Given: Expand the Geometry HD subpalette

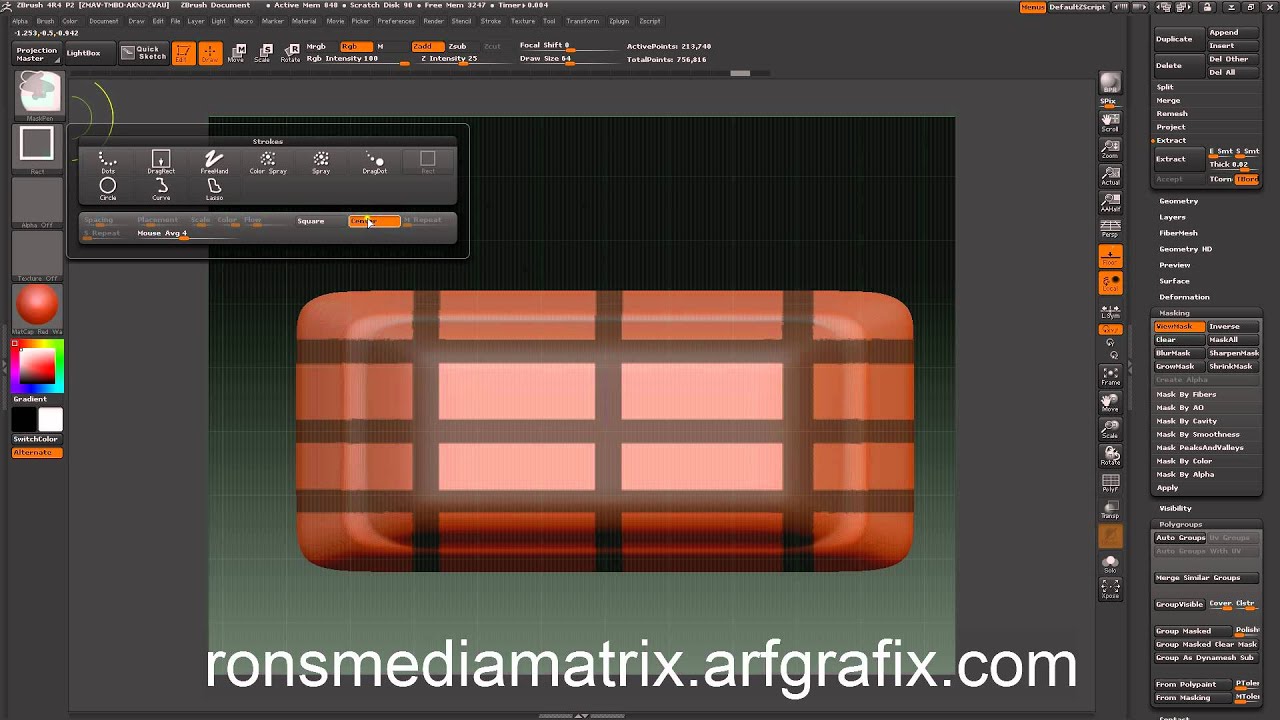Looking at the screenshot, I should pos(1185,249).
